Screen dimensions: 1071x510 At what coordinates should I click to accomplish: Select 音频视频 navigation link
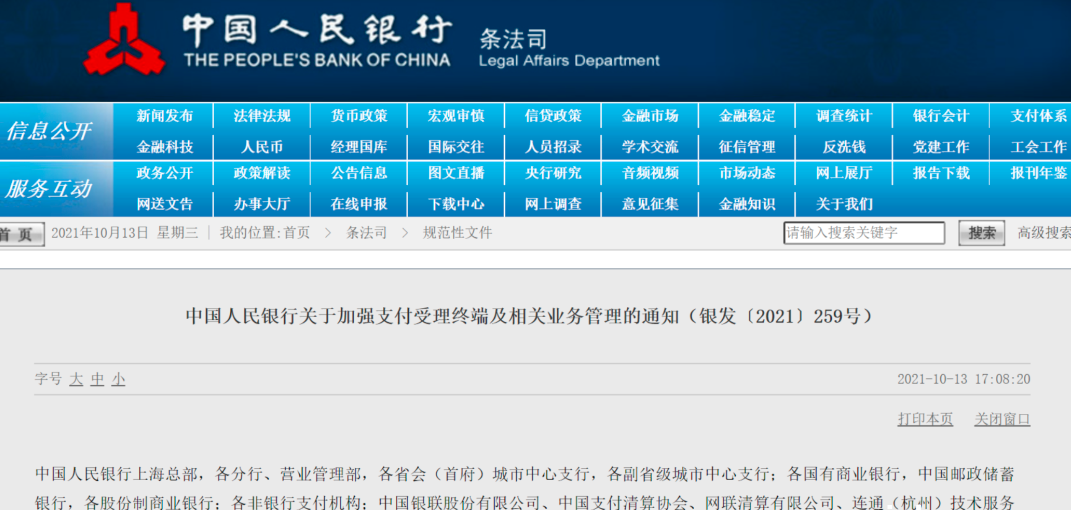coord(650,173)
